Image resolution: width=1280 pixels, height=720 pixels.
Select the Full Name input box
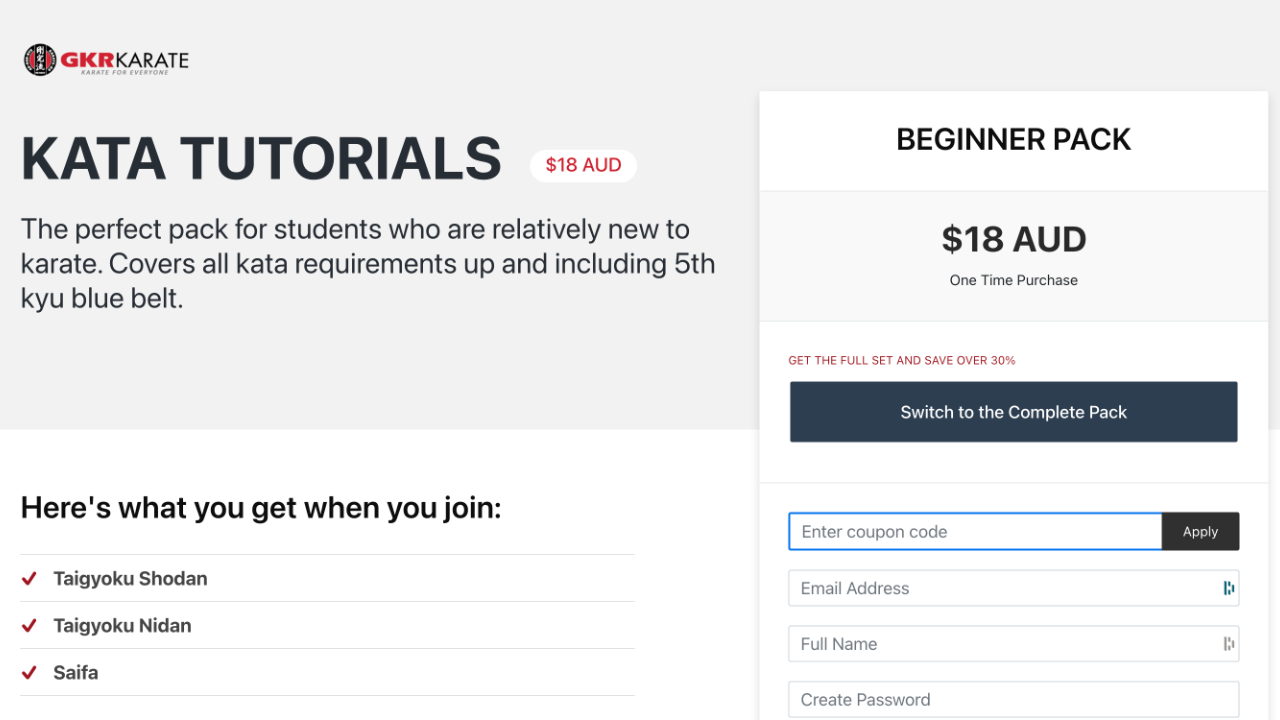1000,644
